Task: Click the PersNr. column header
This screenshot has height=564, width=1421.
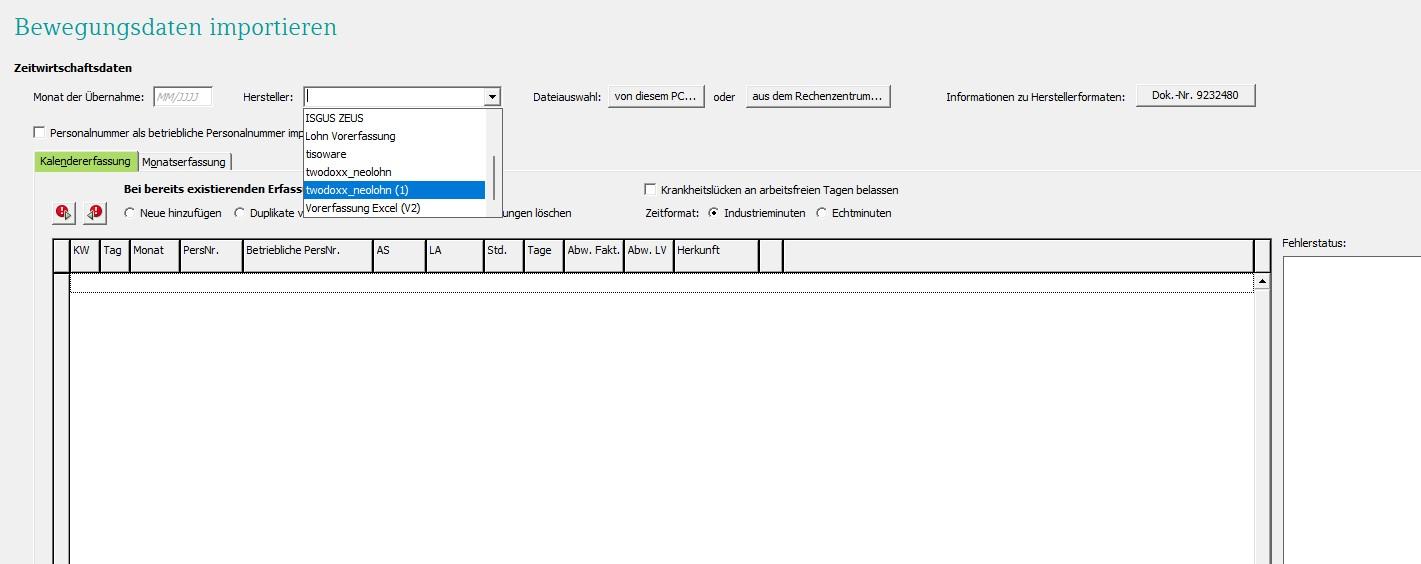Action: (211, 255)
